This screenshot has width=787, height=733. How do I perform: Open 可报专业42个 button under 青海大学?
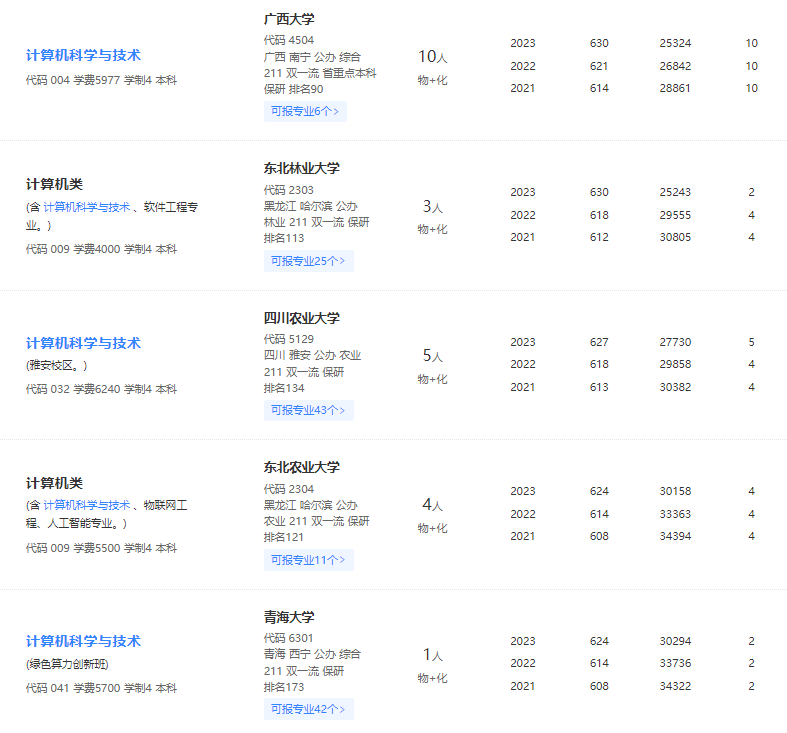309,709
